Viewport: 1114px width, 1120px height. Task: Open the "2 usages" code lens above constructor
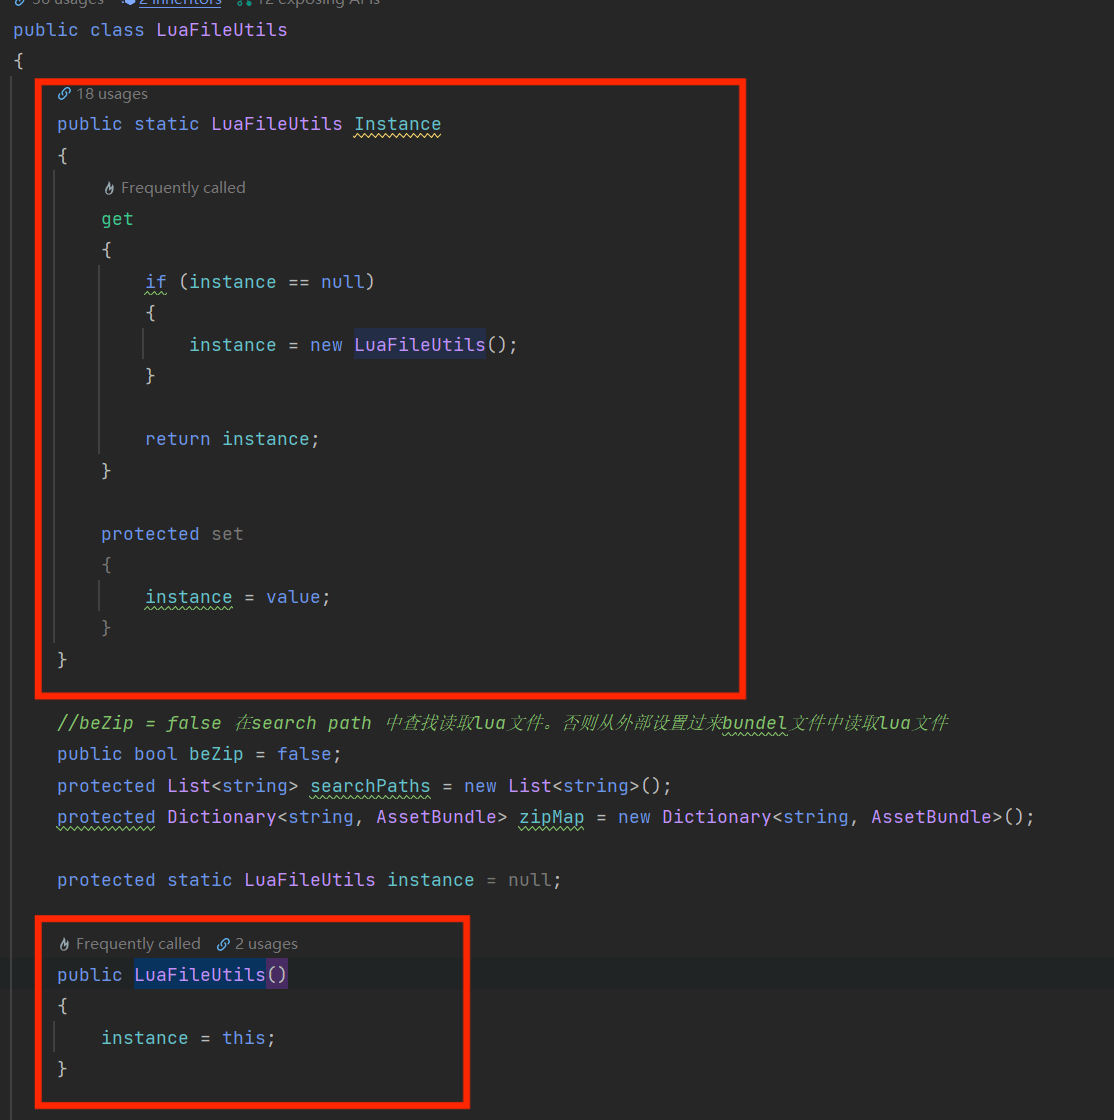click(266, 944)
